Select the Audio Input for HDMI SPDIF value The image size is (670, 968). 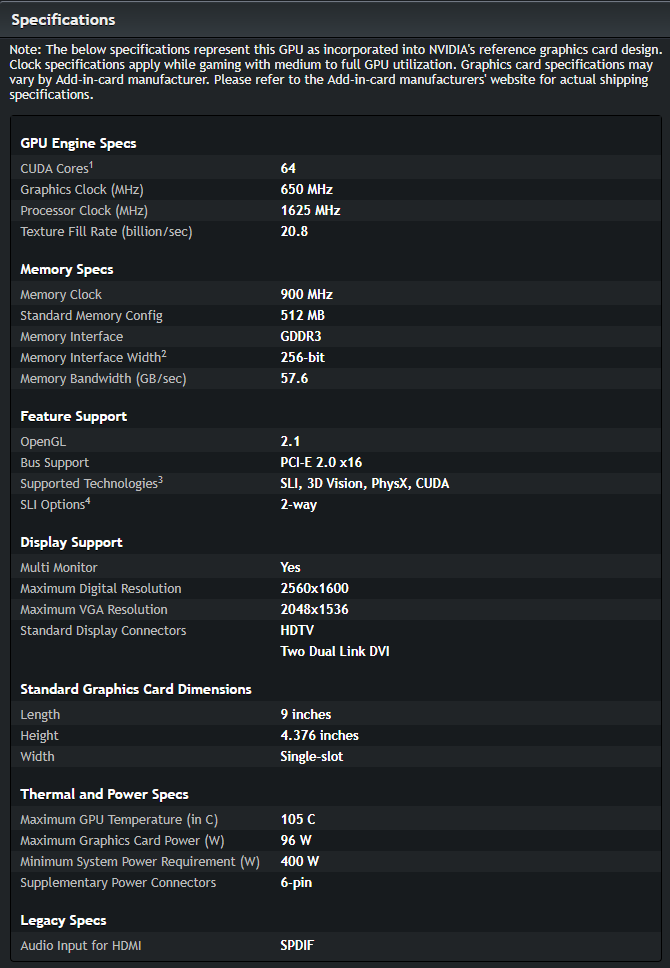(297, 945)
